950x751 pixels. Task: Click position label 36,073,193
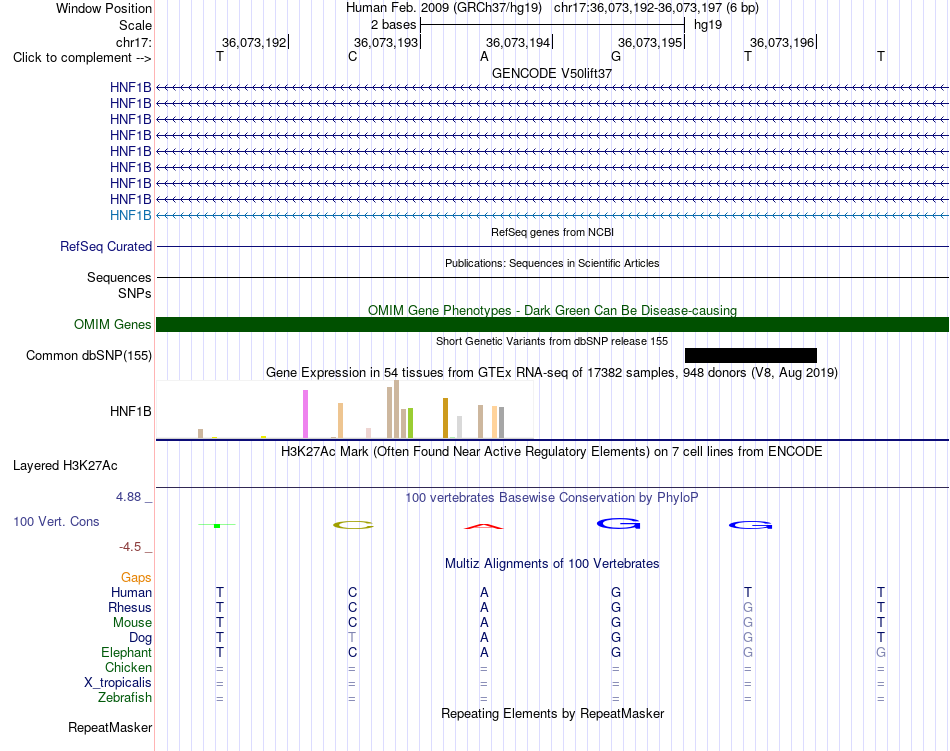pos(386,42)
